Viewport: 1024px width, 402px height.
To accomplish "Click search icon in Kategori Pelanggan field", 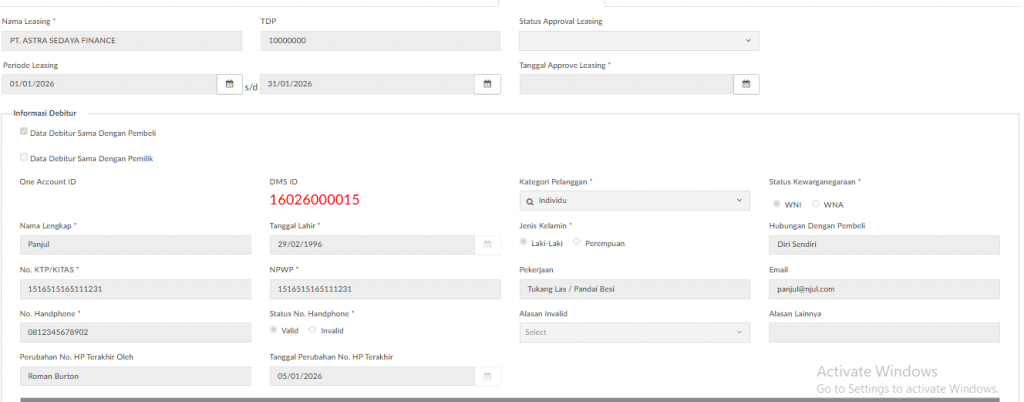I will [530, 201].
